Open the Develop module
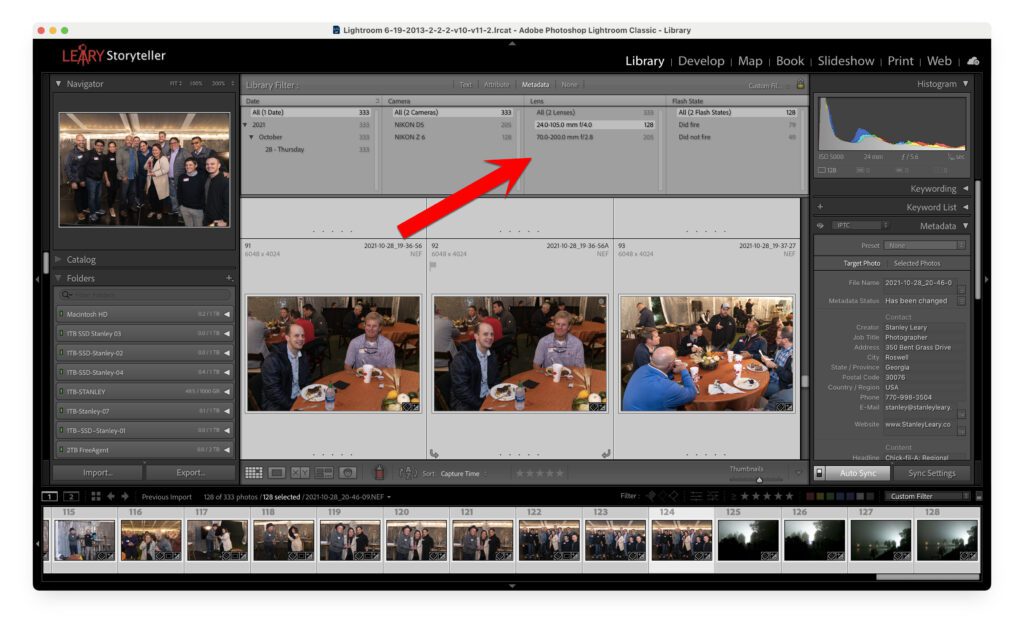This screenshot has height=634, width=1024. click(x=701, y=61)
